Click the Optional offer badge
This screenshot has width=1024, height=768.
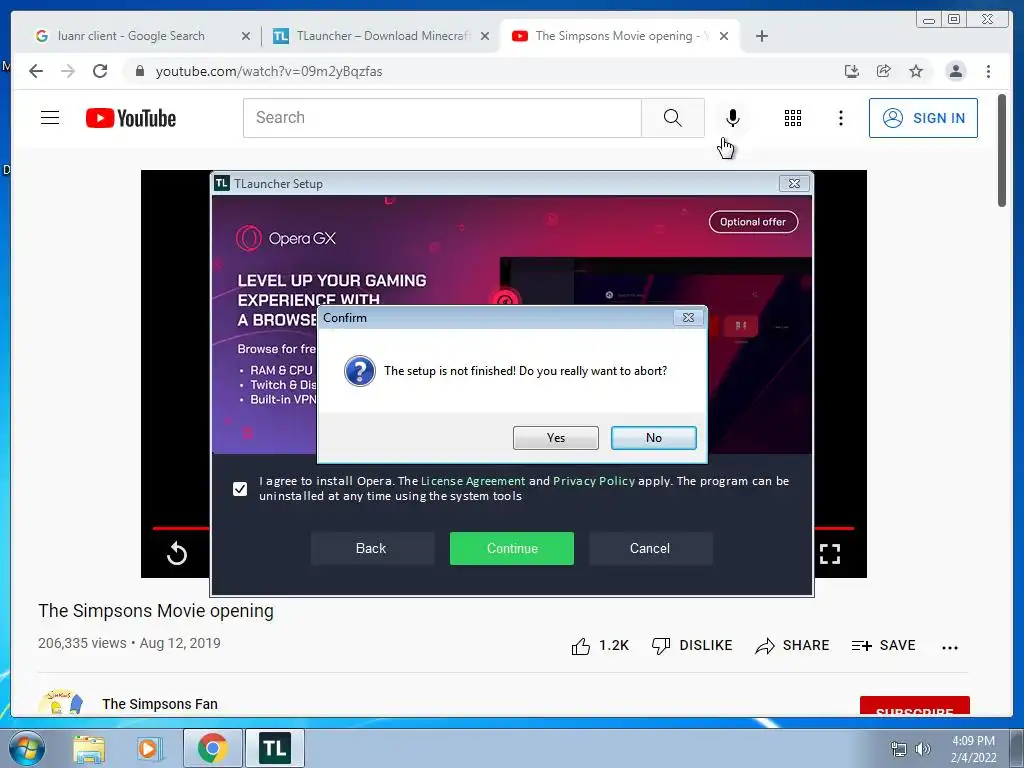[753, 222]
